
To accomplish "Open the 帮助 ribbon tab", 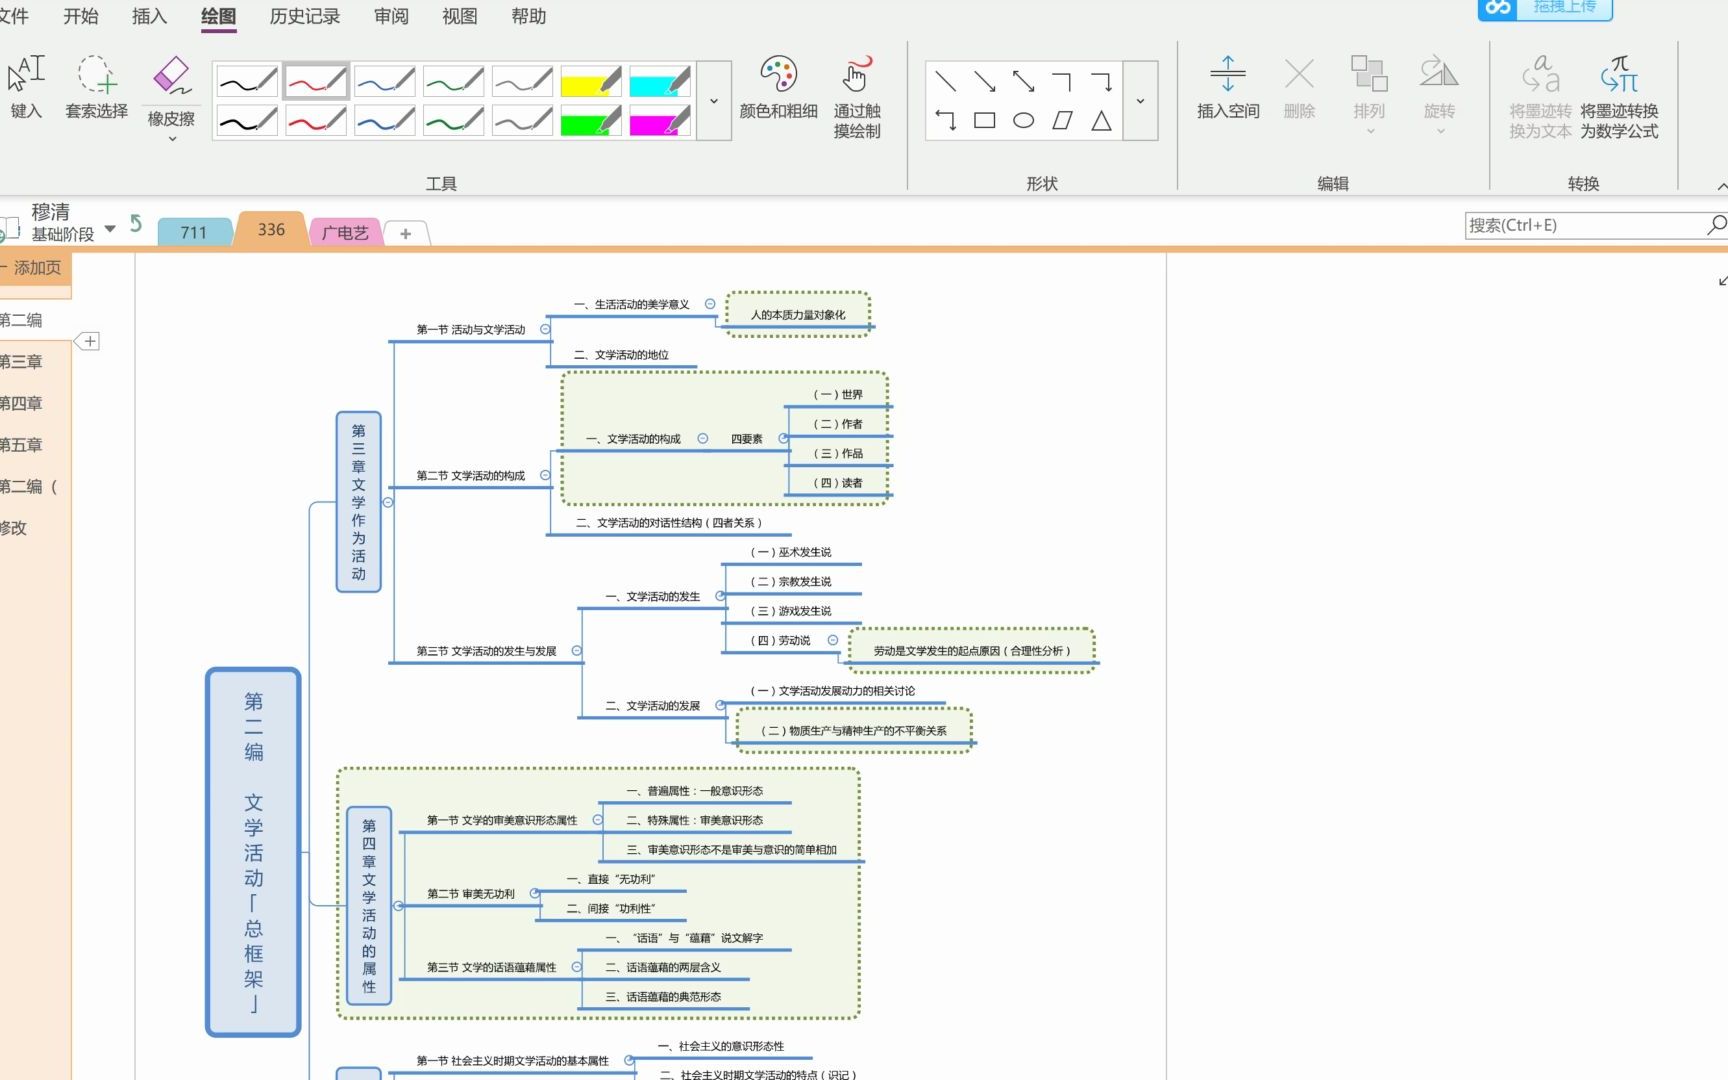I will [x=528, y=16].
